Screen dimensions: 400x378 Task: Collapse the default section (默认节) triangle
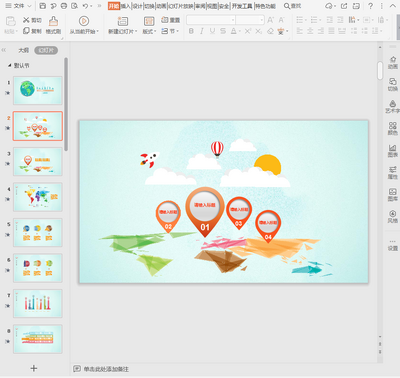[x=9, y=66]
